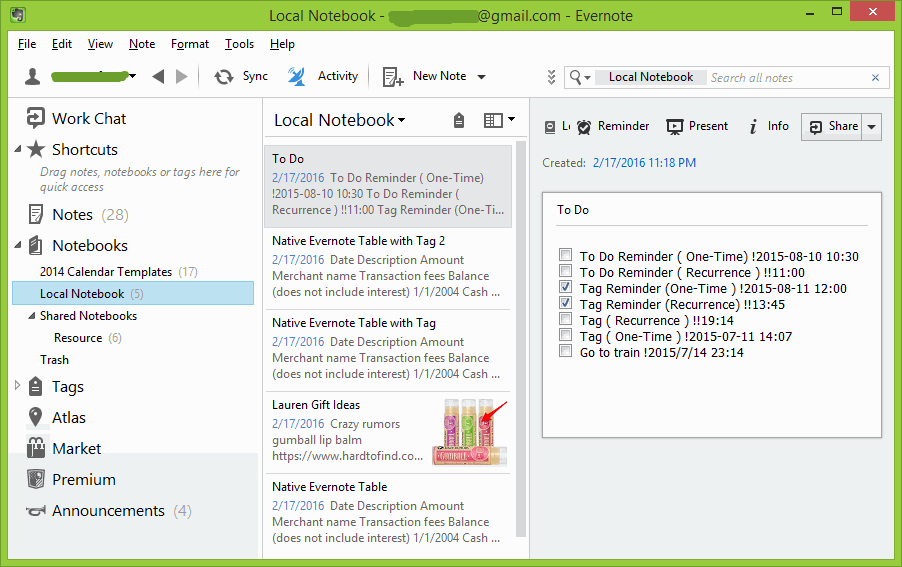This screenshot has height=567, width=902.
Task: Check 'Go to train' checkbox
Action: click(565, 351)
